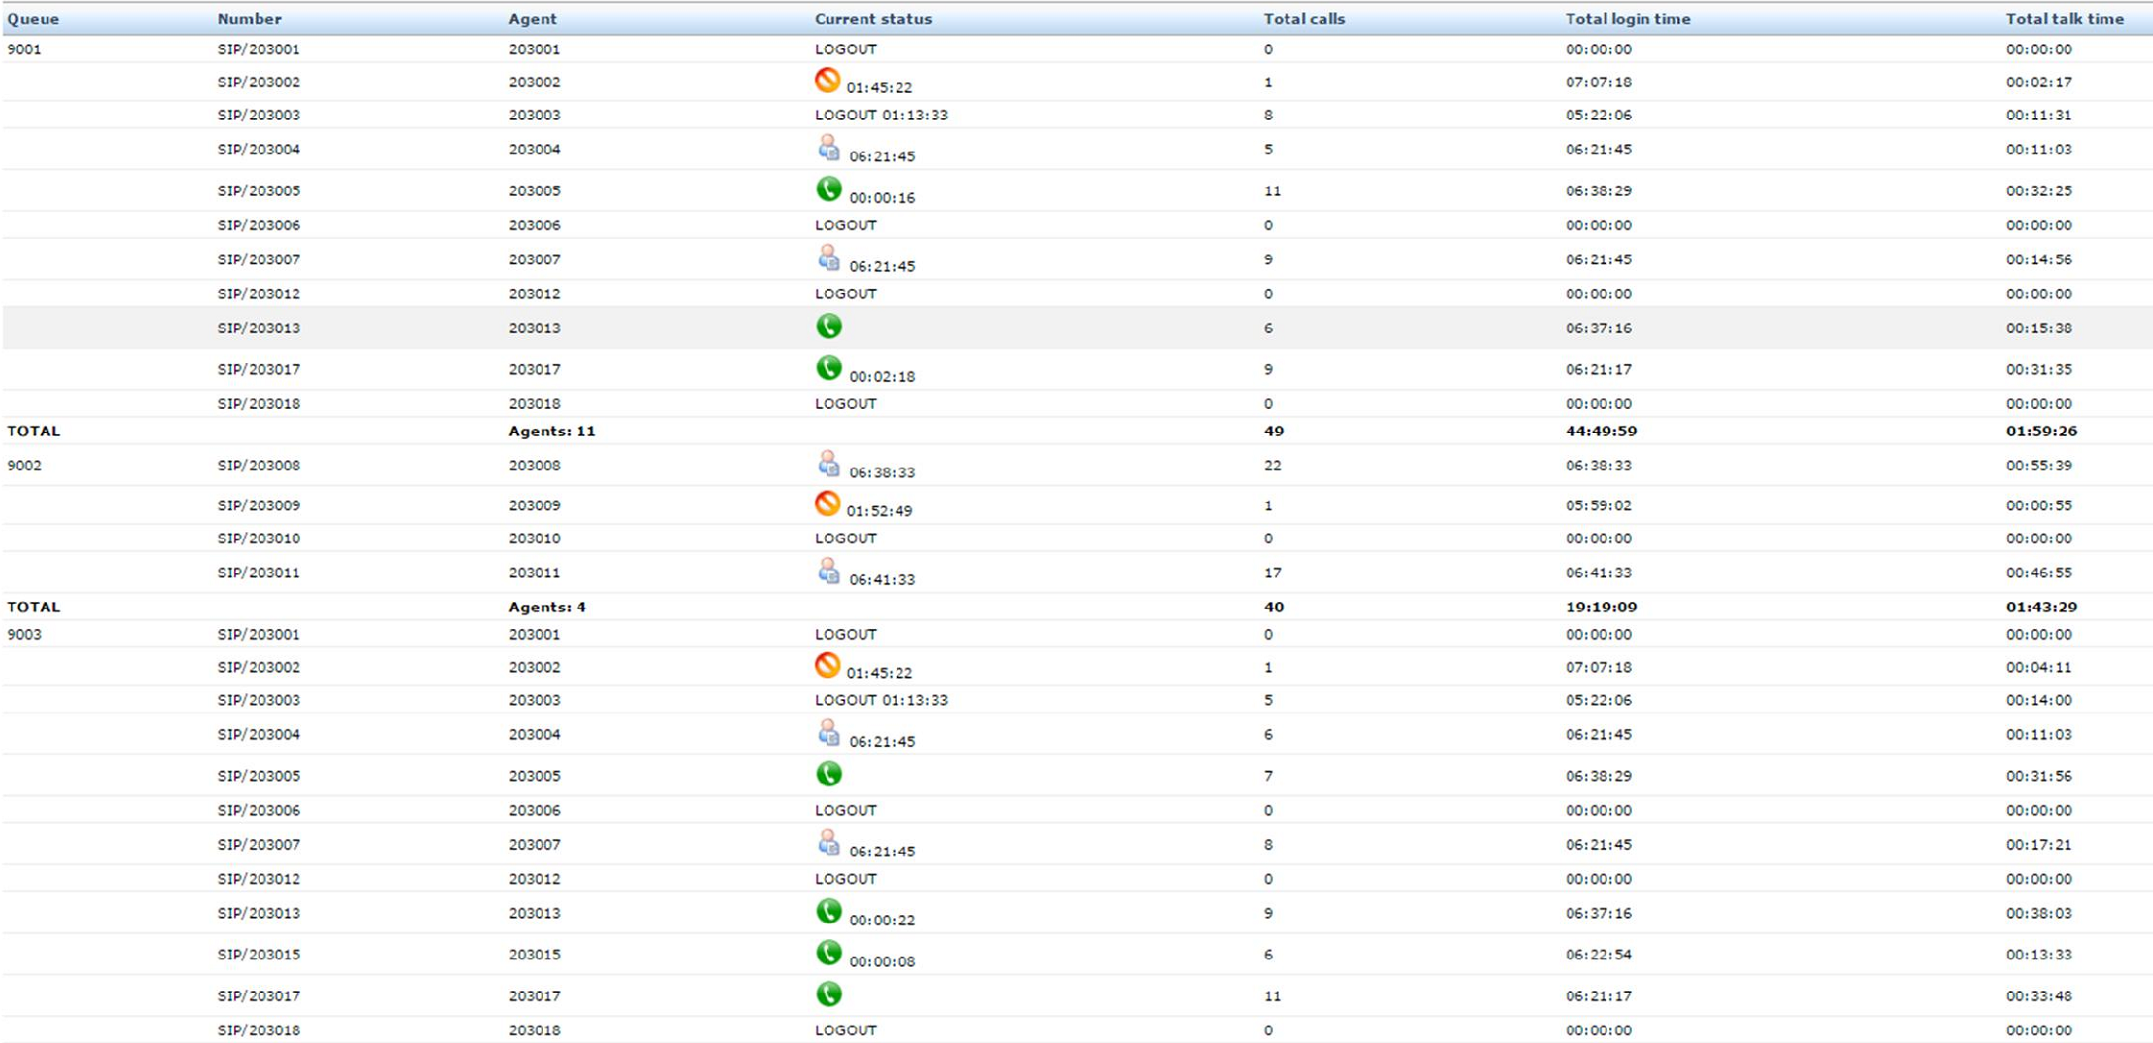This screenshot has width=2153, height=1043.
Task: Click the Queue column header
Action: (x=30, y=18)
